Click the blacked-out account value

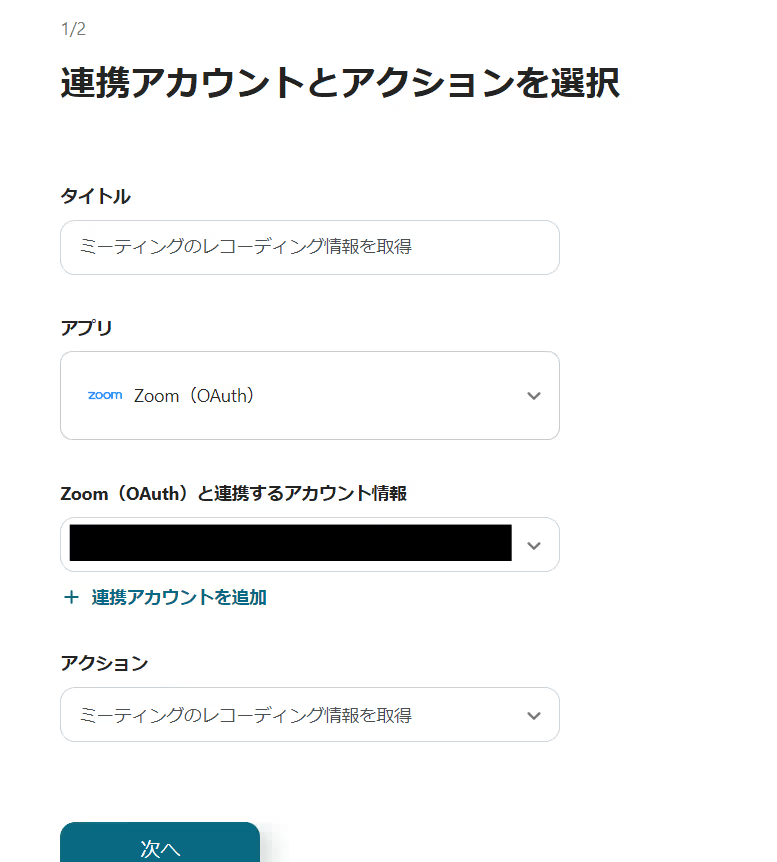(x=290, y=543)
